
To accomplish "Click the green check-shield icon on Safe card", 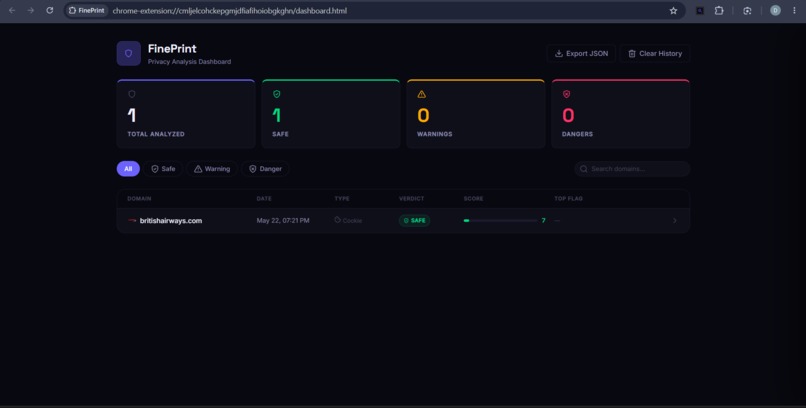I will point(277,94).
